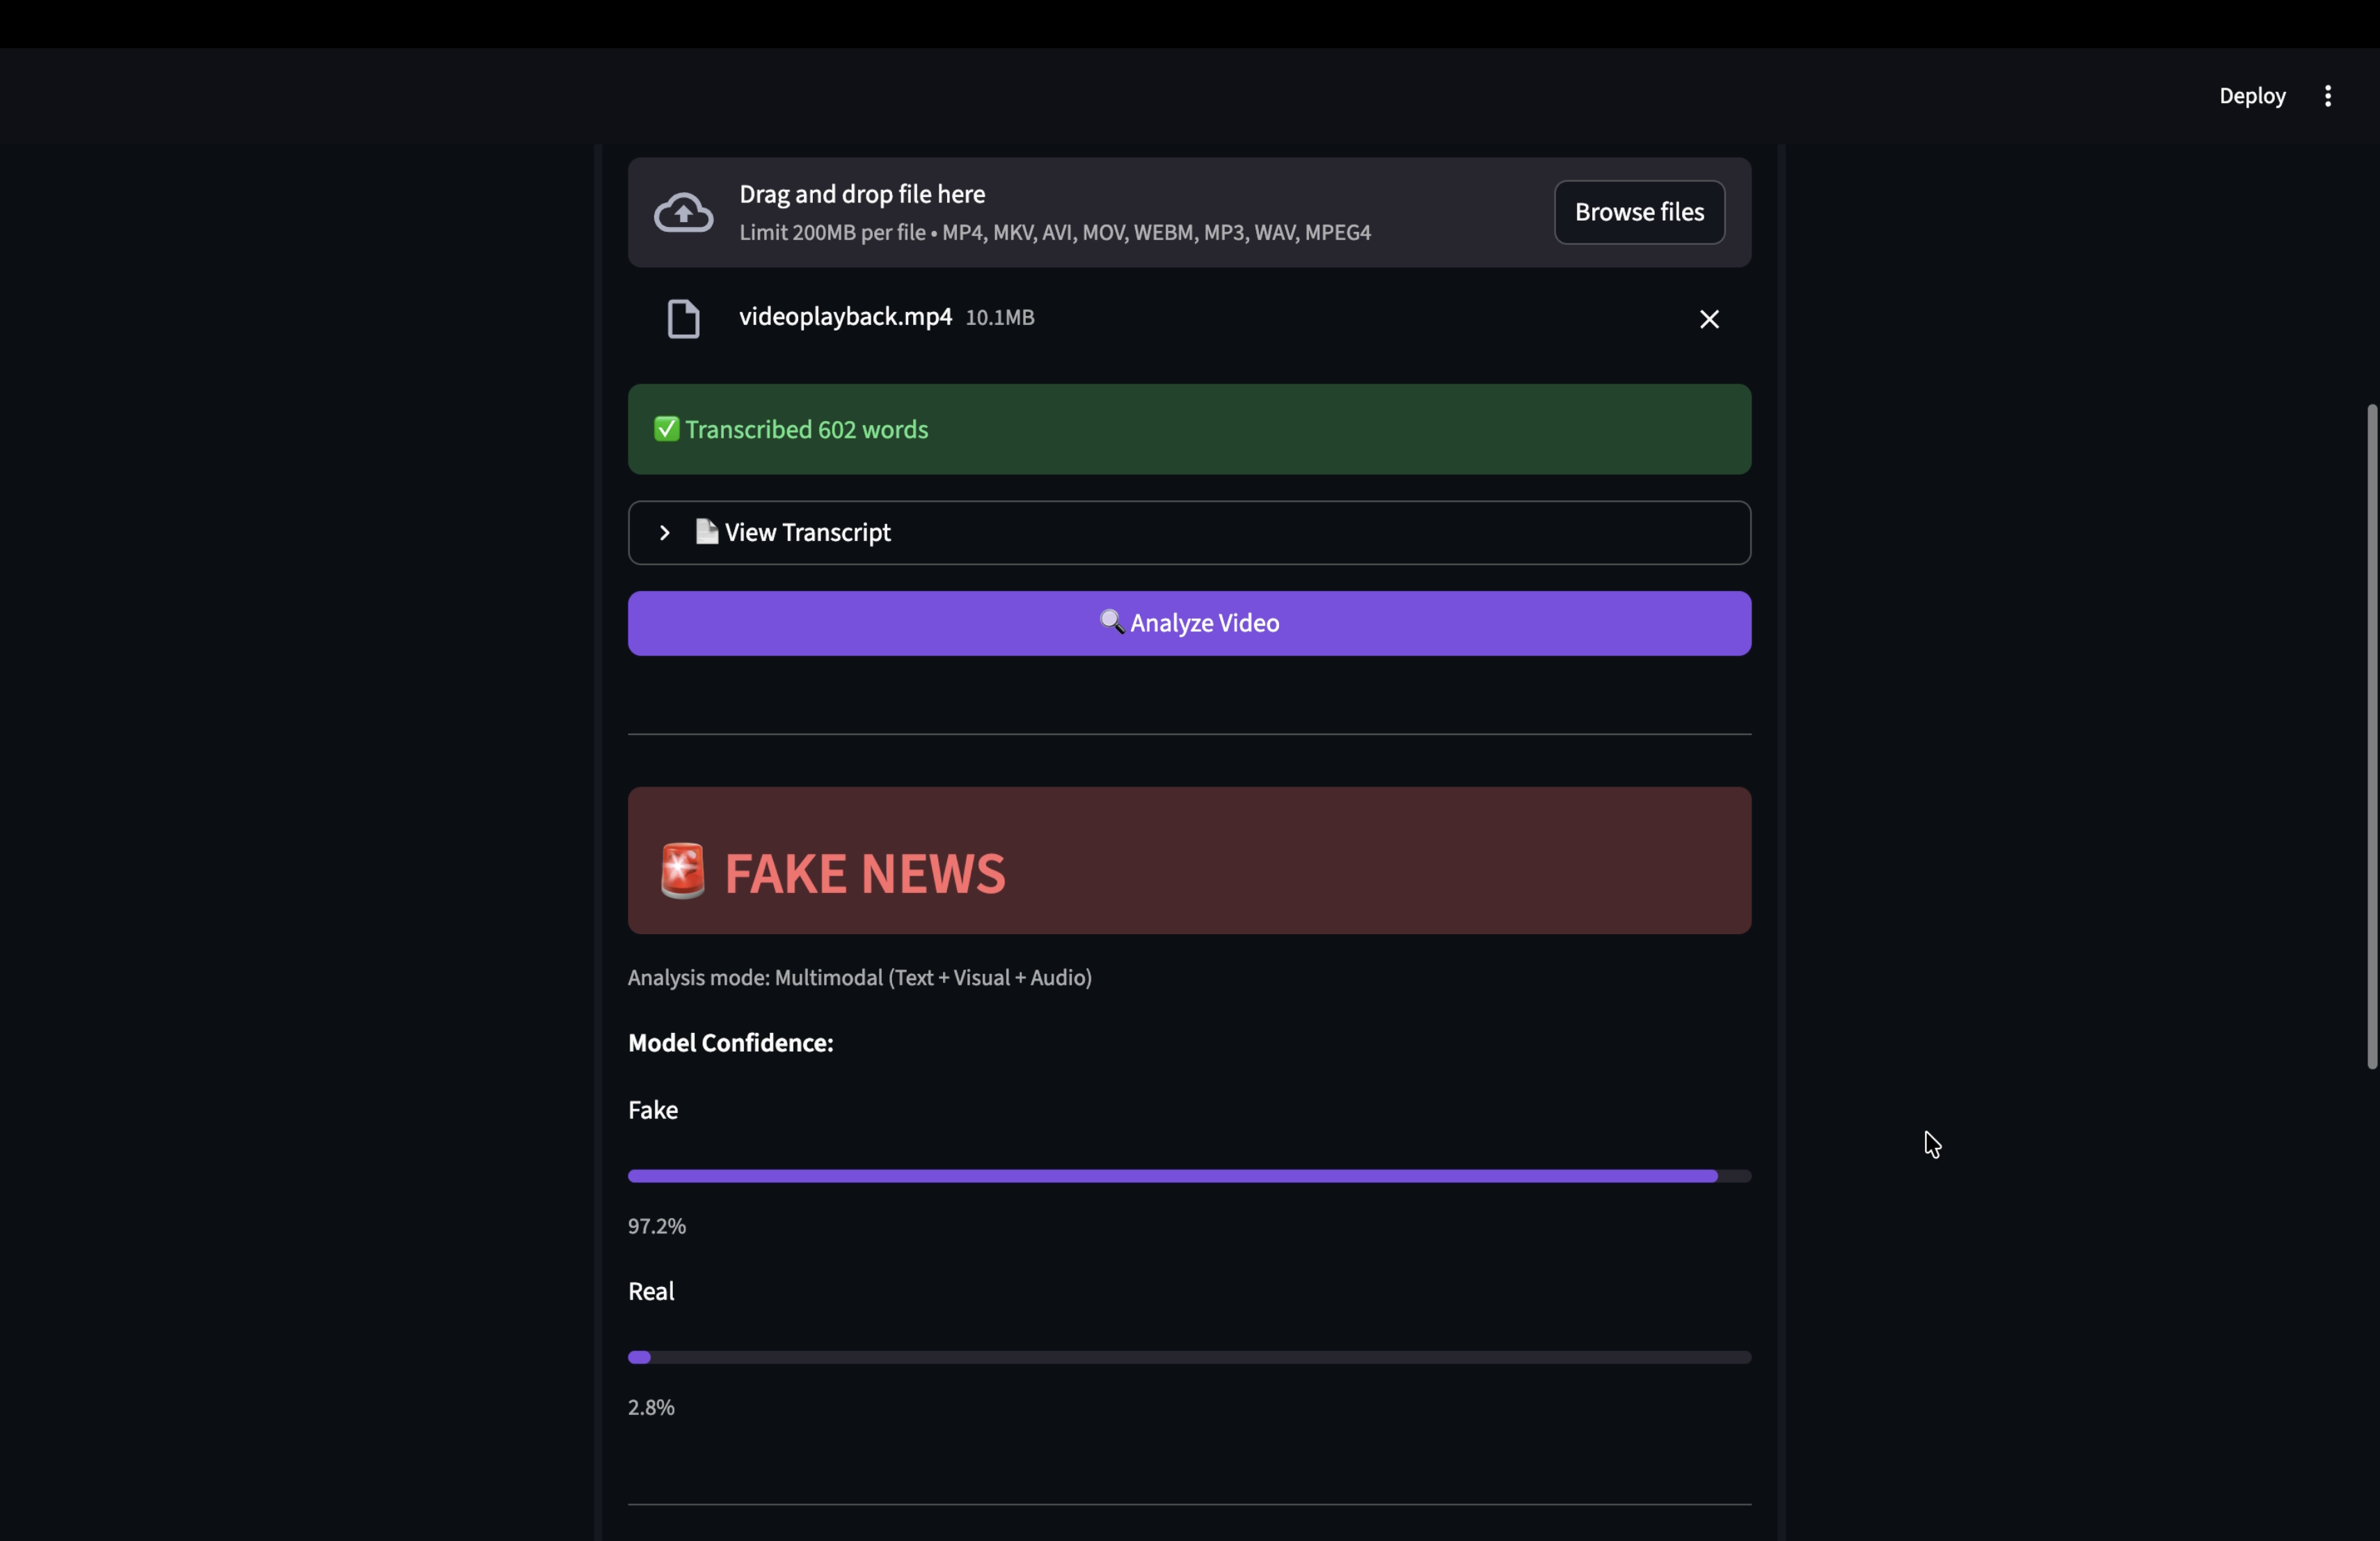Click Browse files button
This screenshot has height=1541, width=2380.
1639,212
